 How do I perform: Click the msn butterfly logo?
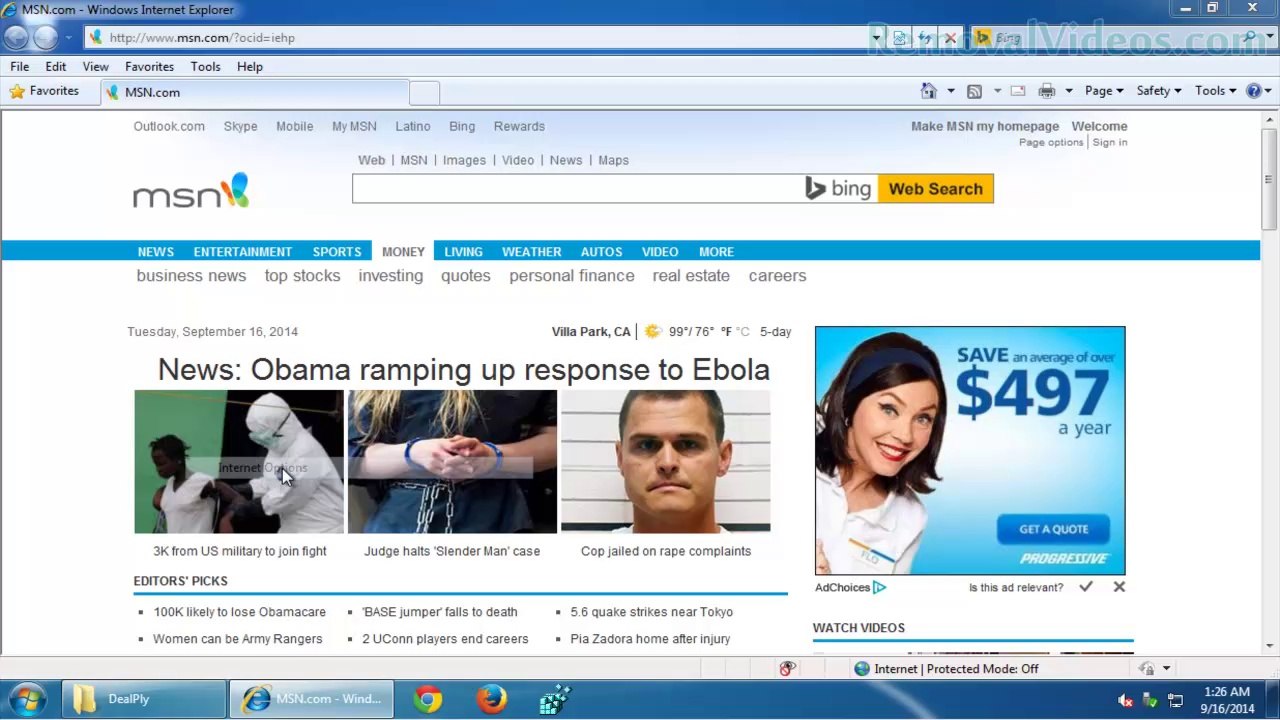pyautogui.click(x=191, y=190)
